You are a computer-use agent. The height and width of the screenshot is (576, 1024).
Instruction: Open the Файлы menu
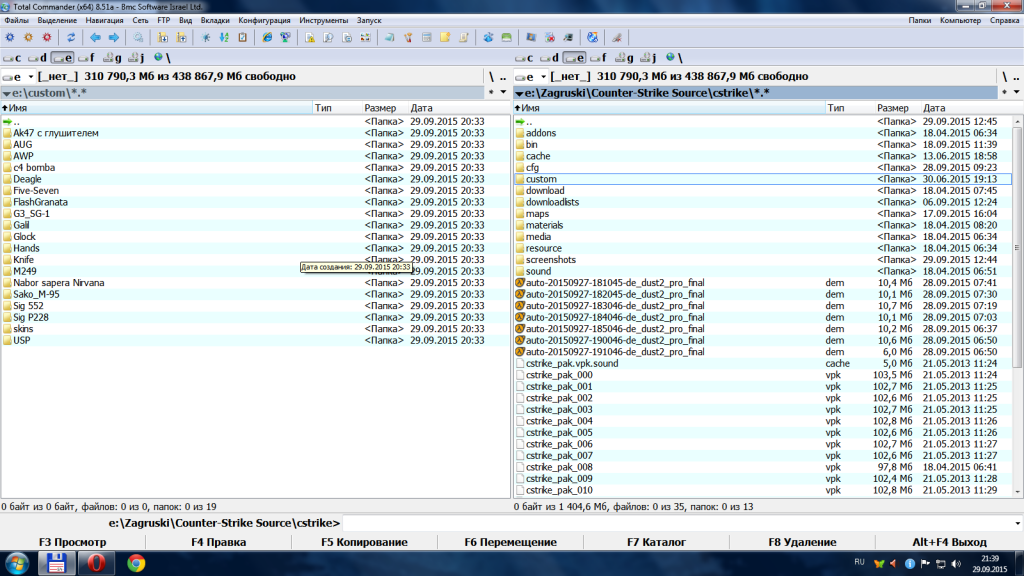tap(16, 20)
